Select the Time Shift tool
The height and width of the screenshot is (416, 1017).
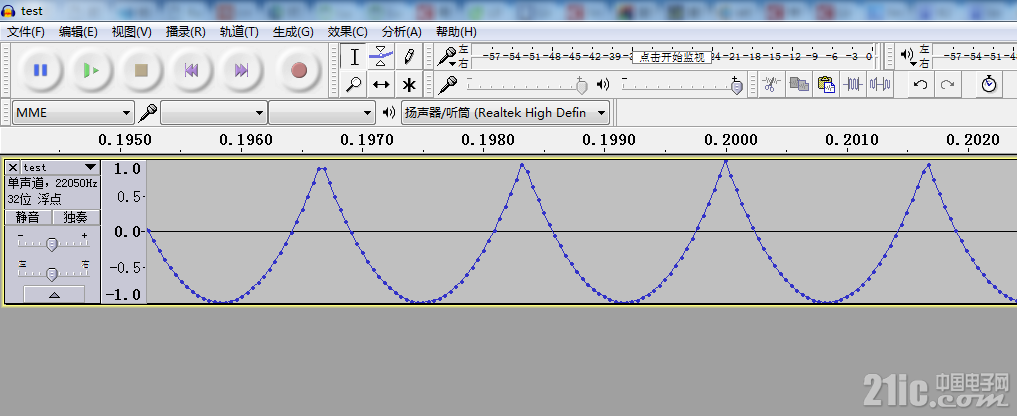381,84
